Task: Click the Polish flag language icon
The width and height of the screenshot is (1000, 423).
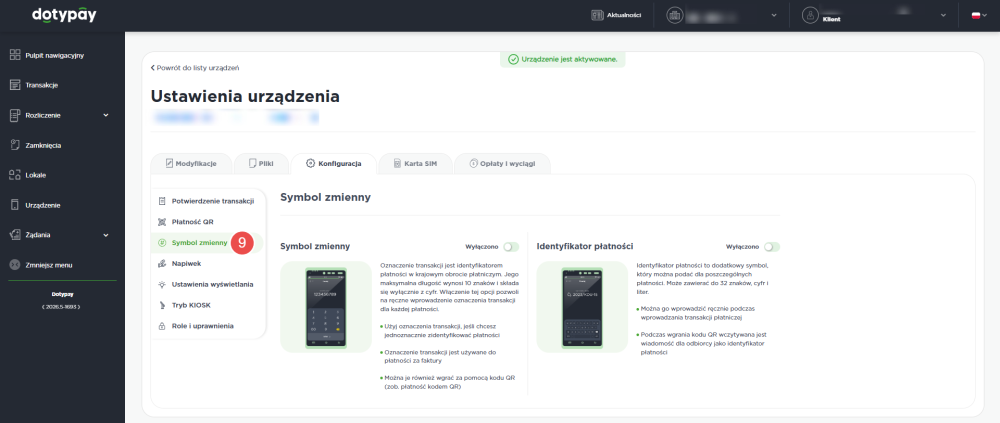Action: point(975,15)
